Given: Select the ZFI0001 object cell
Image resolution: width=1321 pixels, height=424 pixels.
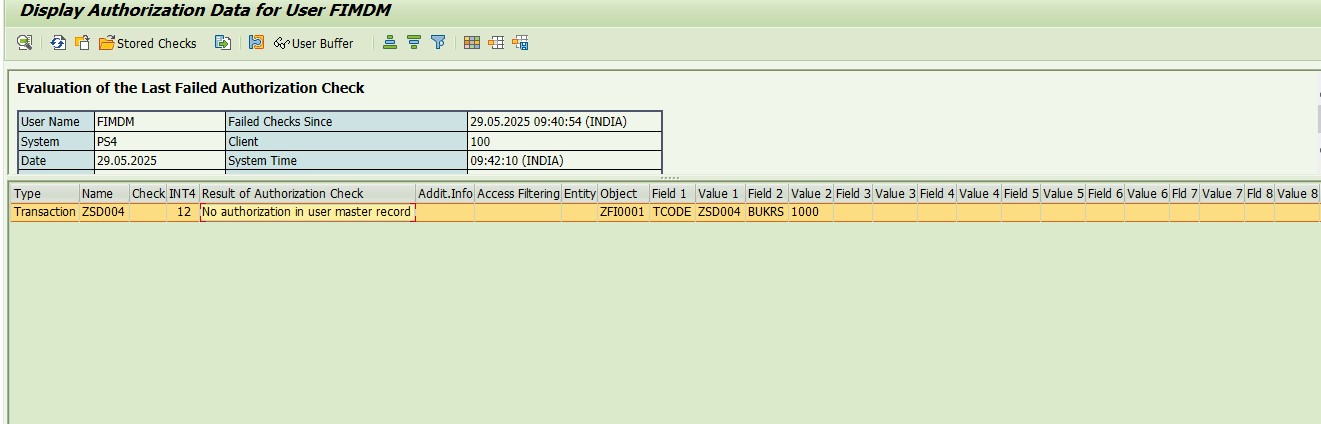Looking at the screenshot, I should 621,212.
